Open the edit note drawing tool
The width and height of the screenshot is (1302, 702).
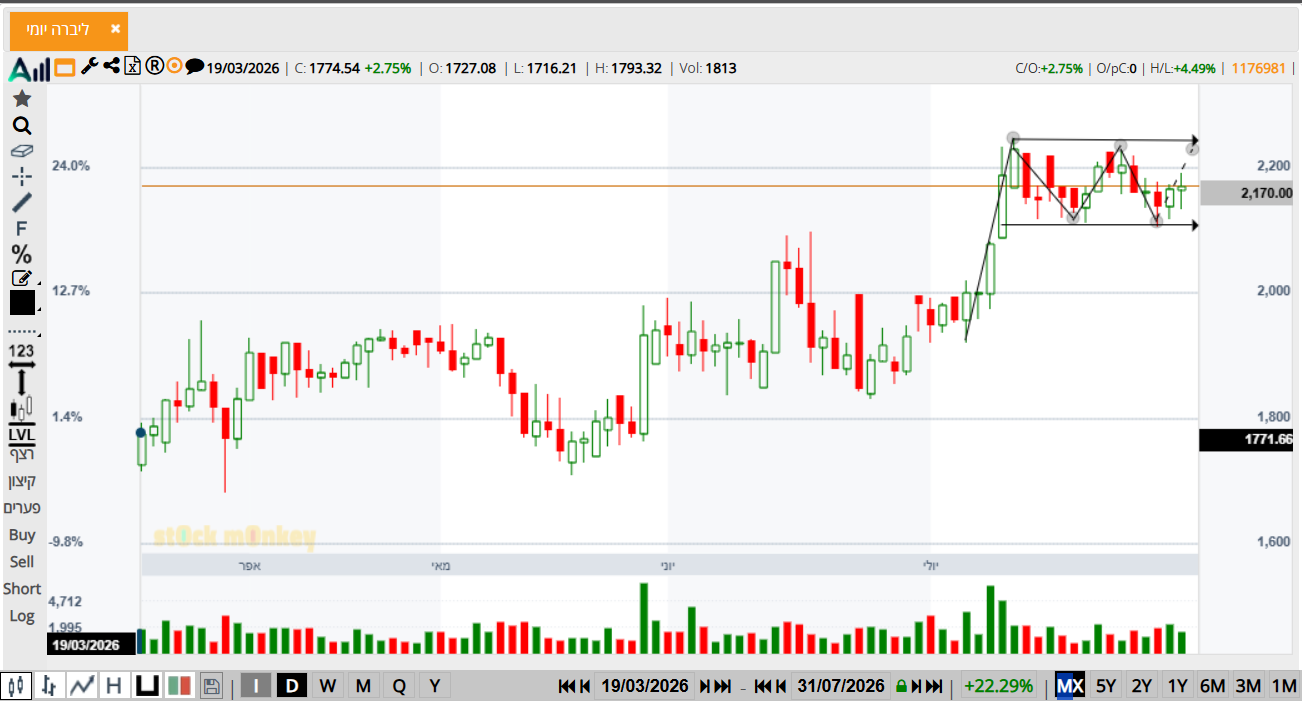click(x=21, y=278)
